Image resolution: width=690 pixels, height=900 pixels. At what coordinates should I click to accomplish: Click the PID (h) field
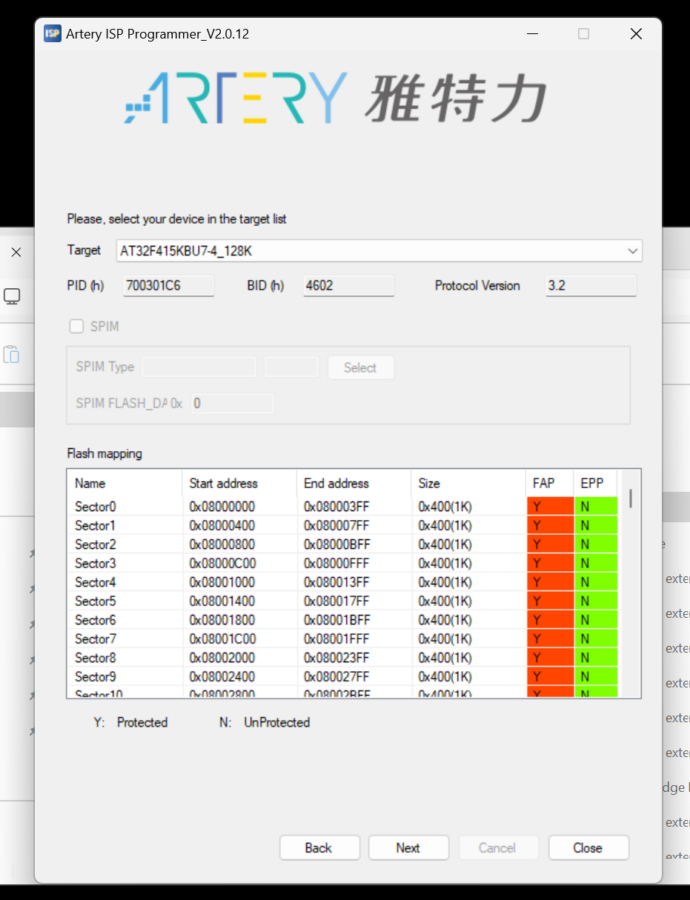(x=169, y=286)
